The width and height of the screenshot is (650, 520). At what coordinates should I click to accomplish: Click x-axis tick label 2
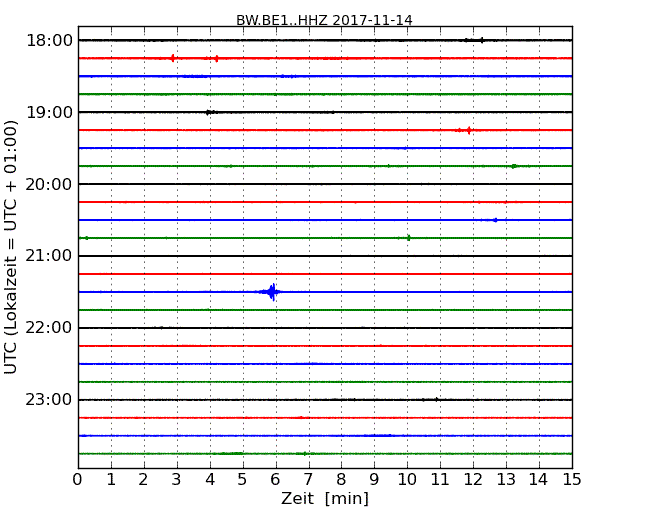pos(143,480)
